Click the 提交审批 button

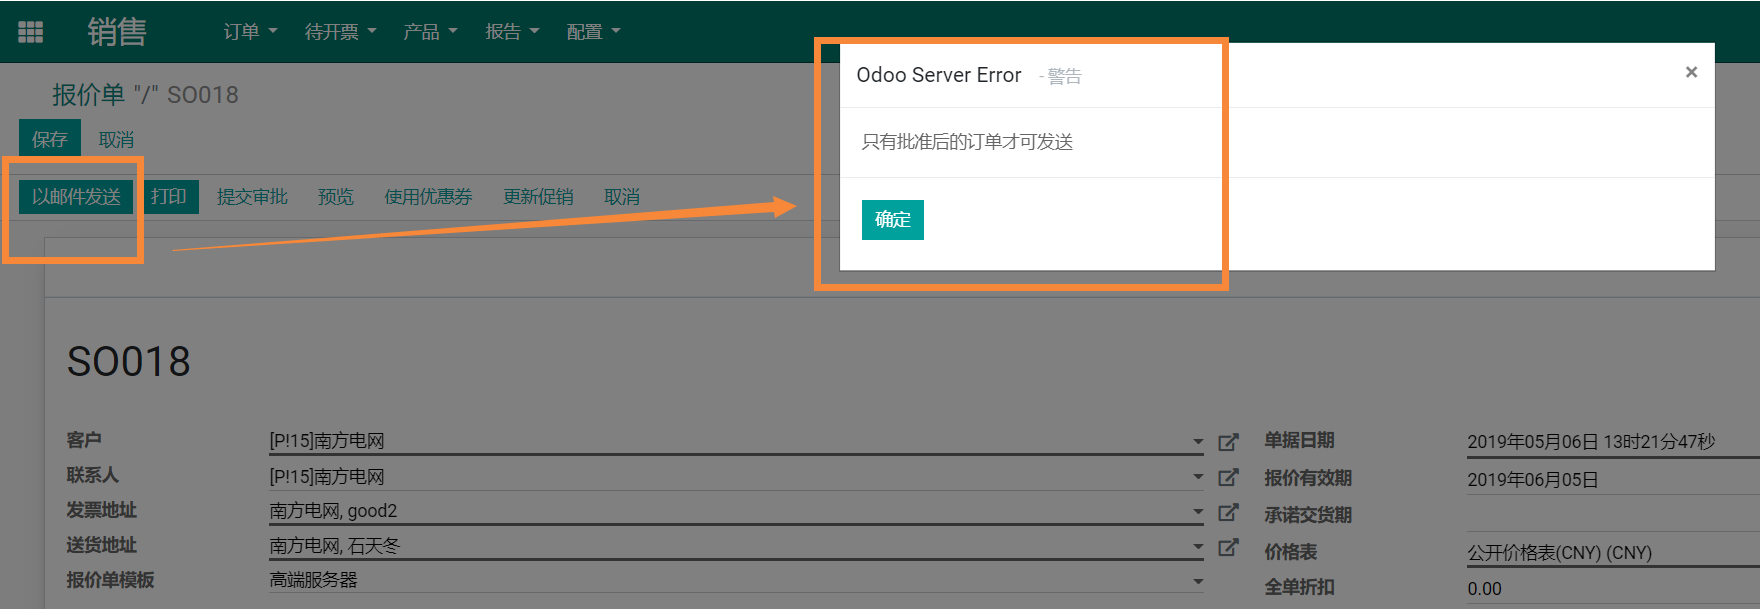pos(252,197)
